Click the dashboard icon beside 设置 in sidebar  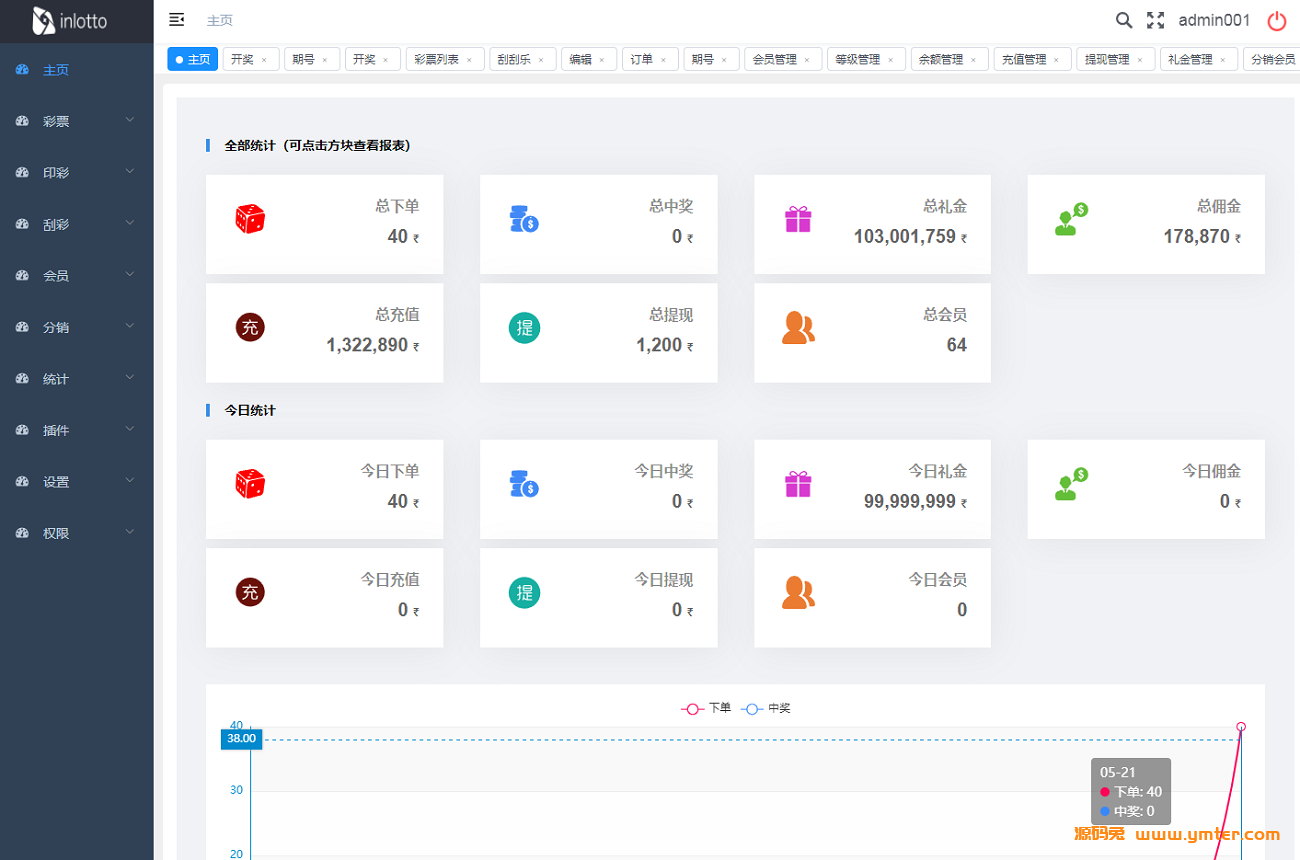22,481
